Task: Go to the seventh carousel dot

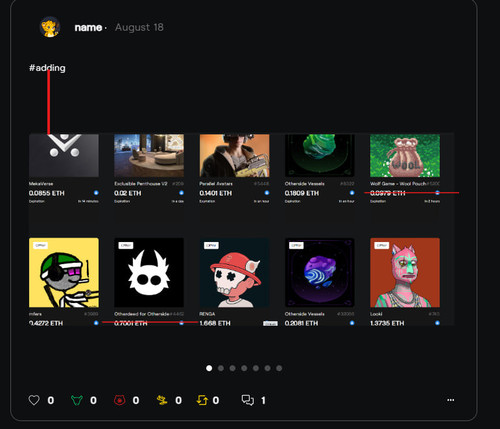Action: (279, 368)
